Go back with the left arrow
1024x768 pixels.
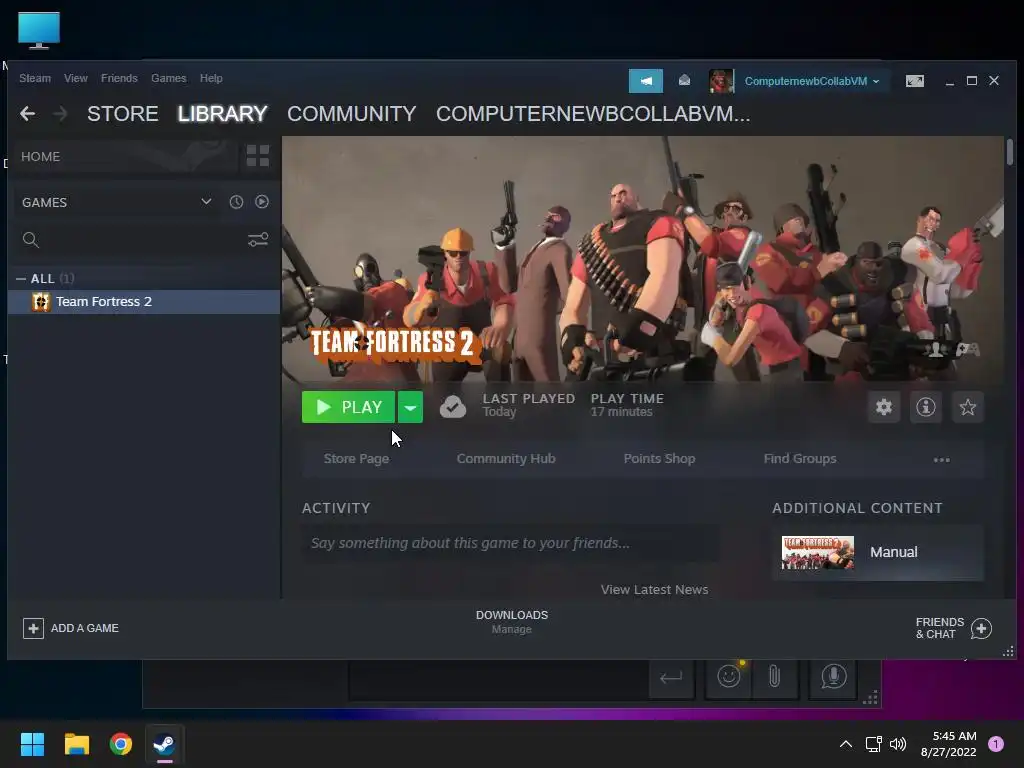coord(27,114)
